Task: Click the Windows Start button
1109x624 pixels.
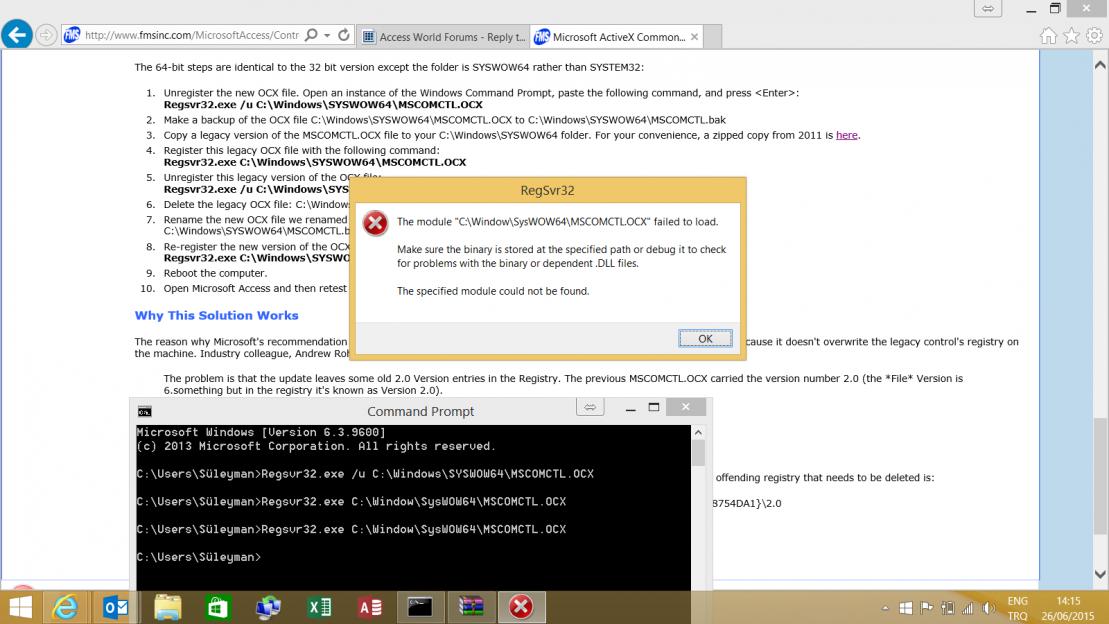Action: coord(21,607)
